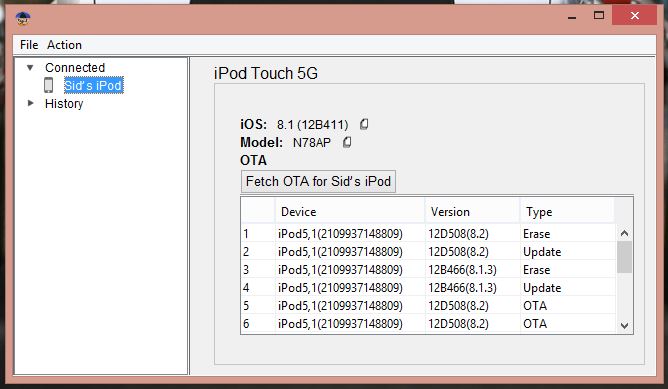Click the Device cell in row 6
The image size is (668, 389).
click(350, 324)
